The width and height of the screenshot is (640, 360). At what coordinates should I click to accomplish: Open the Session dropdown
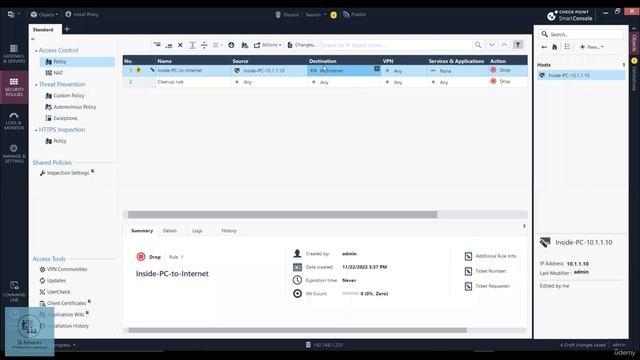click(316, 14)
